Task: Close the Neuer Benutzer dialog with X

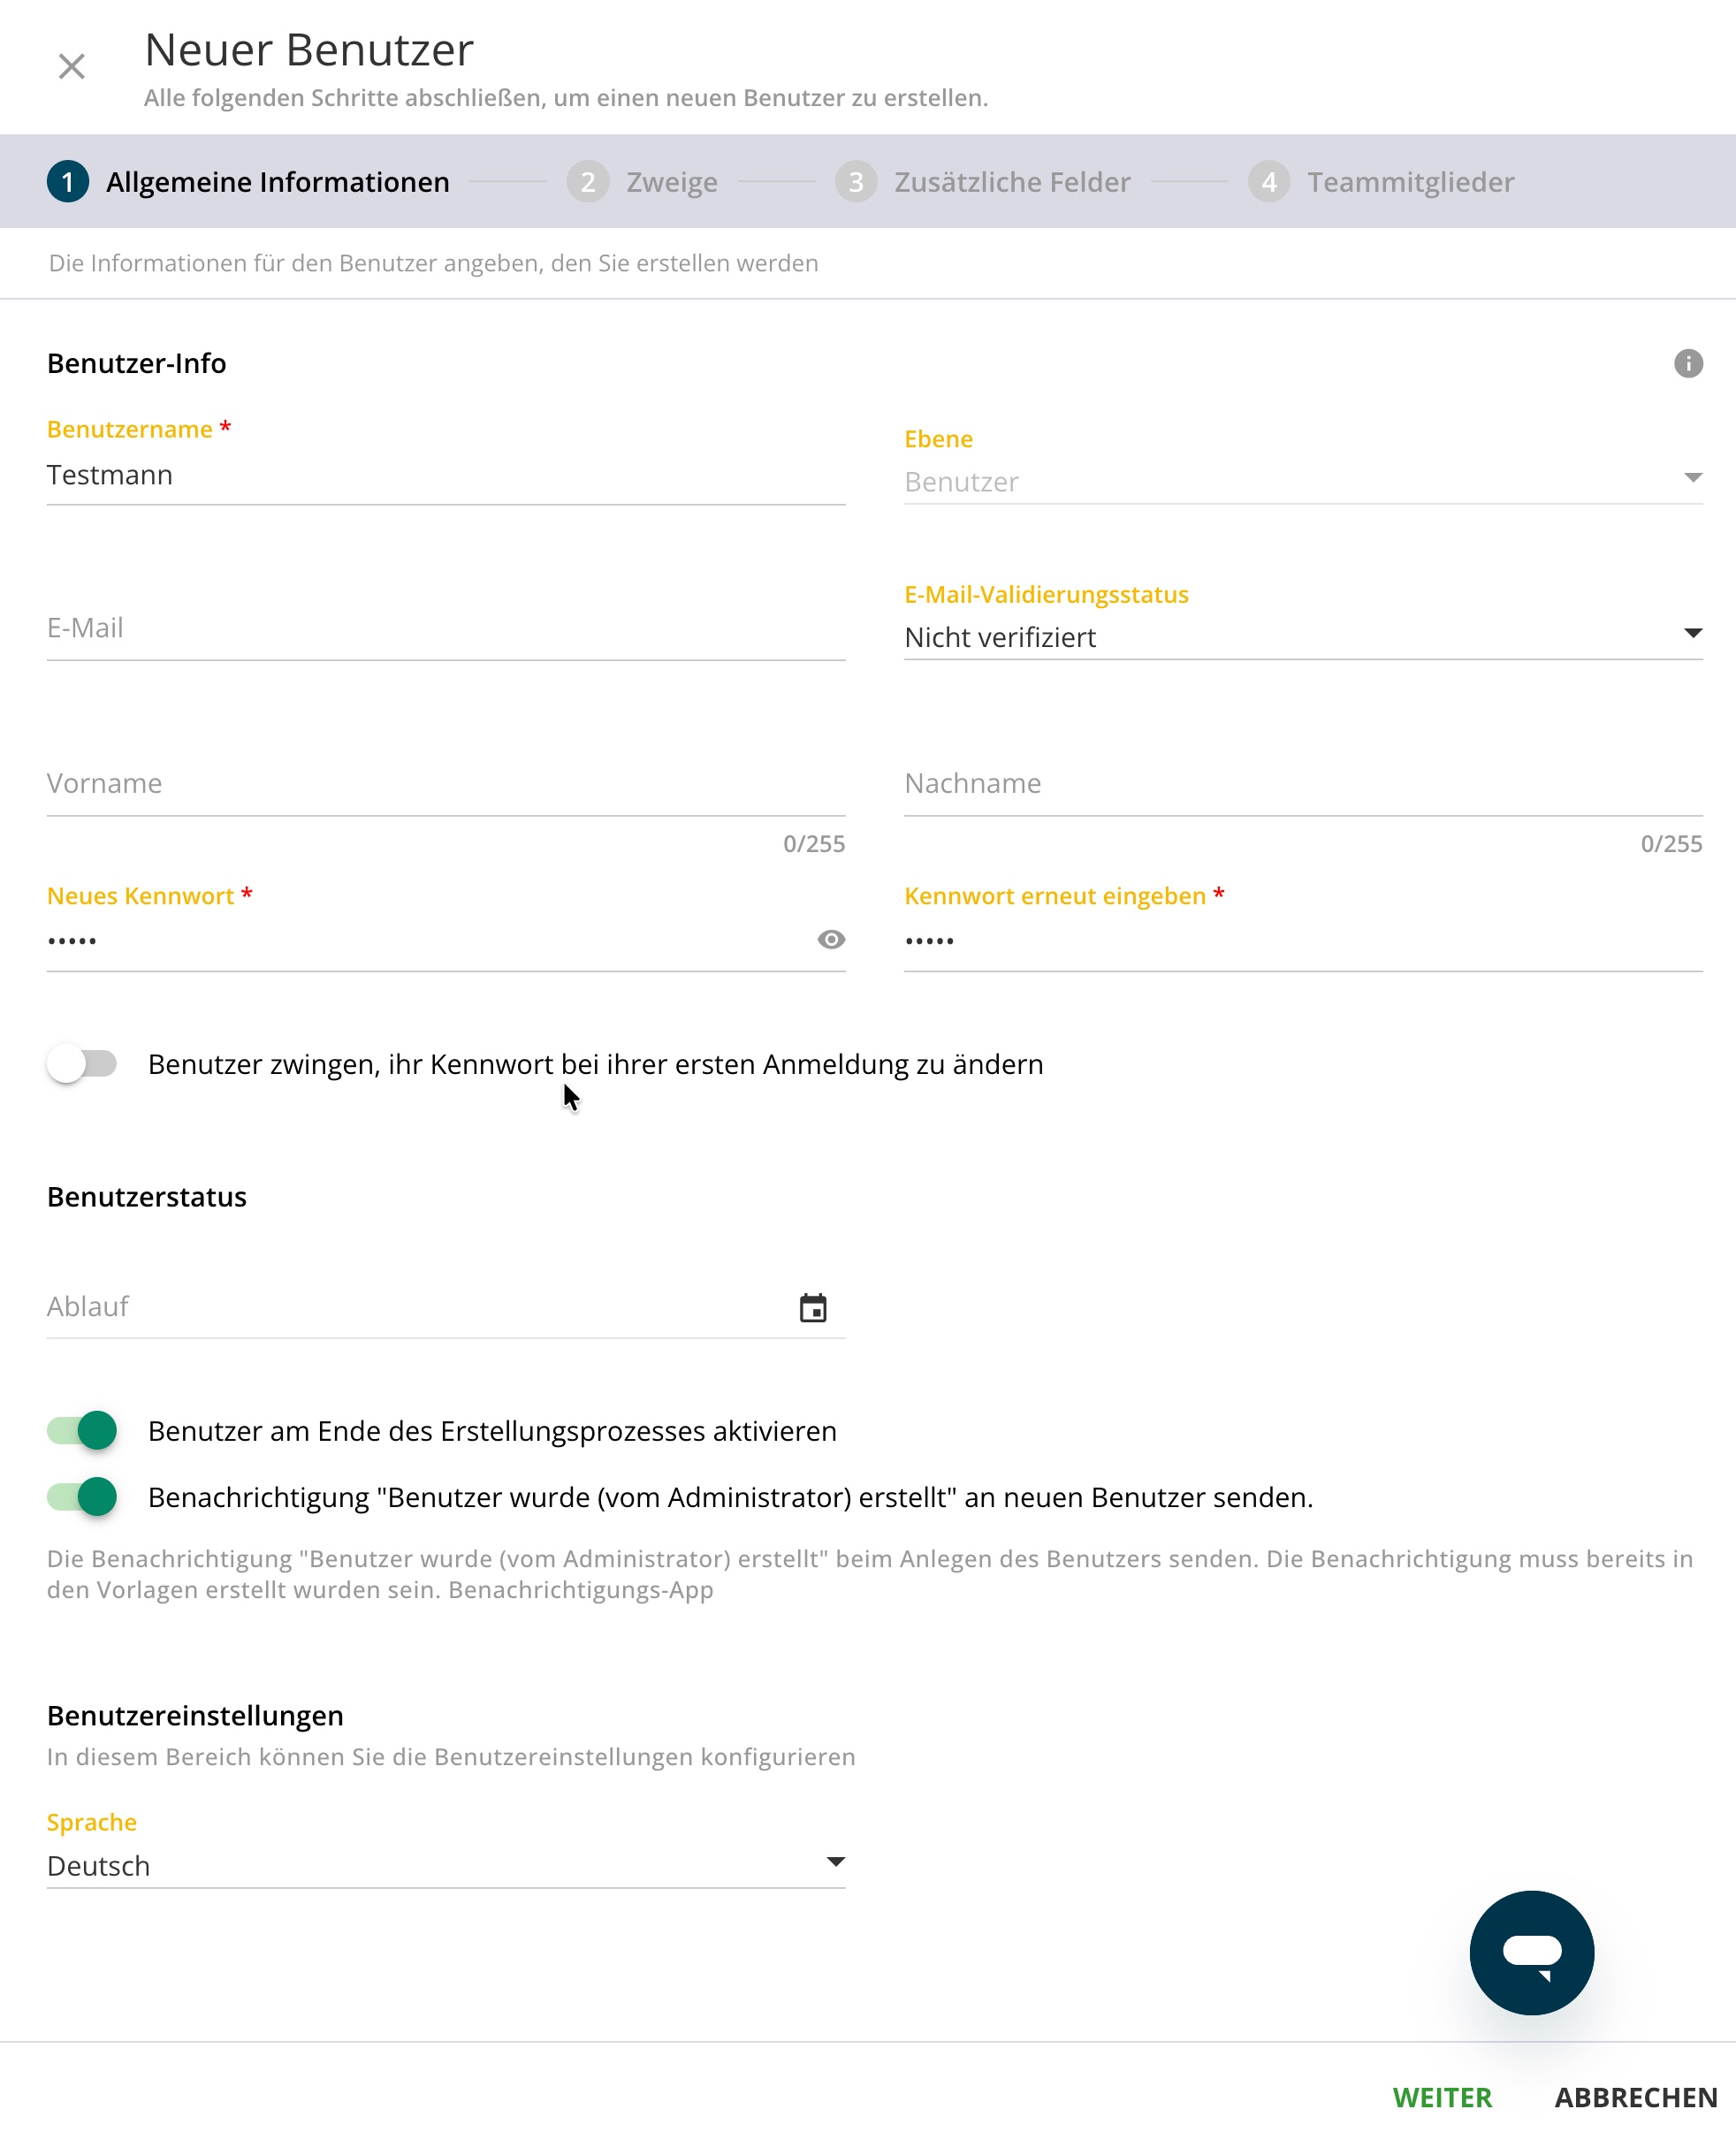Action: coord(71,66)
